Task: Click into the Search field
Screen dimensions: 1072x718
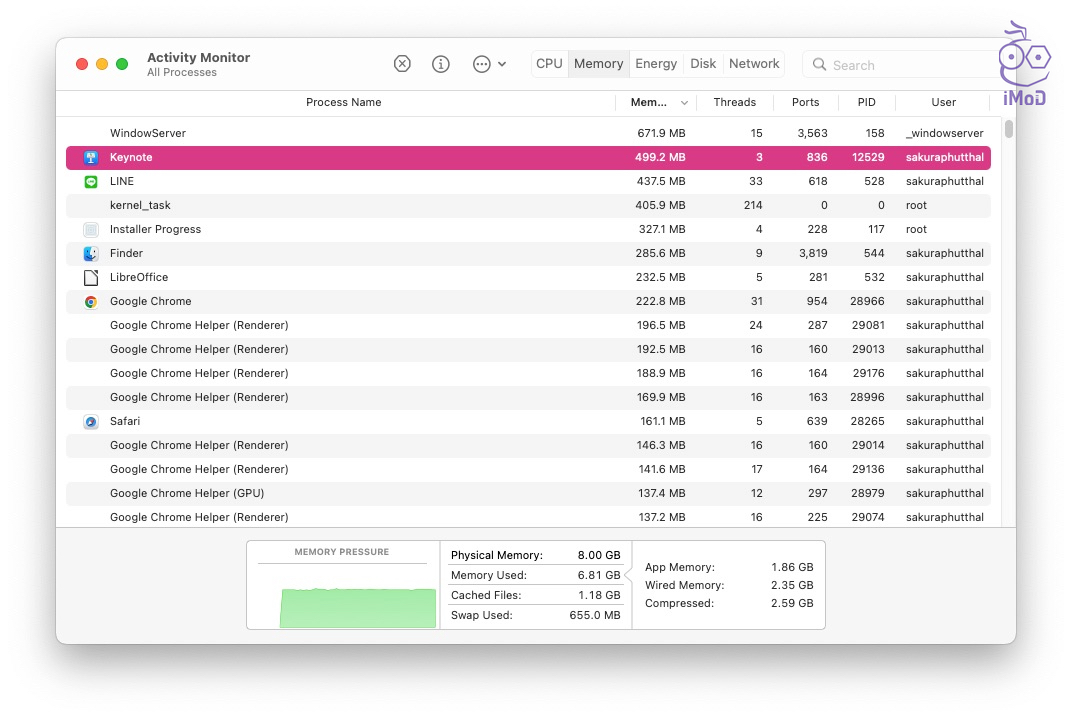Action: point(900,65)
